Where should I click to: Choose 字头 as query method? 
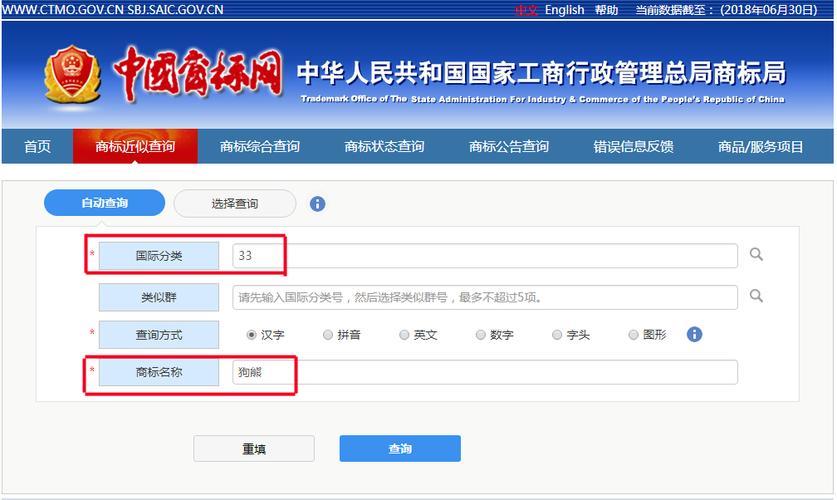click(x=557, y=335)
